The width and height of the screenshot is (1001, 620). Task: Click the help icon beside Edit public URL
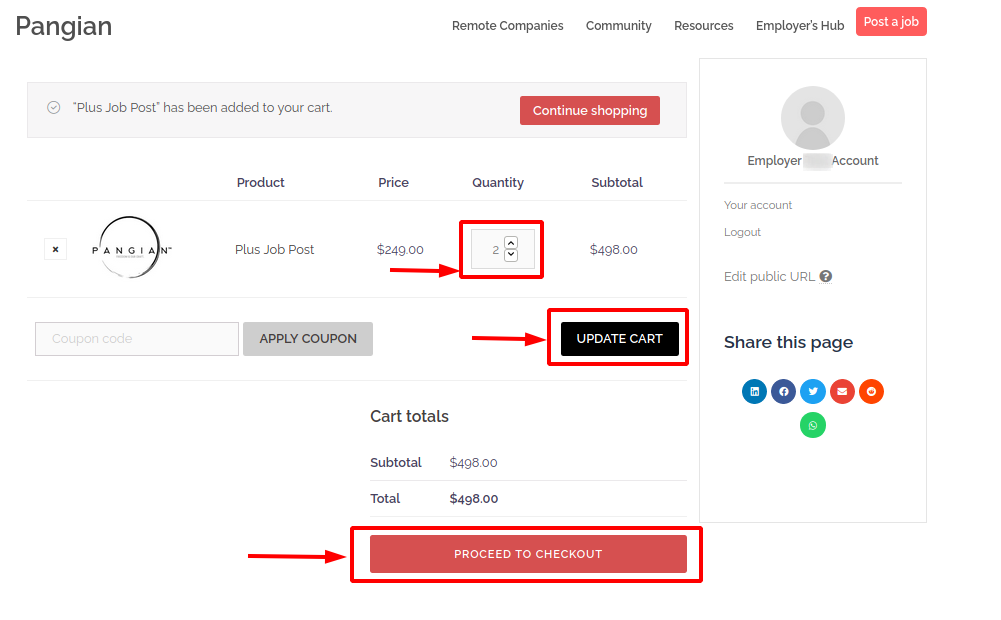click(x=825, y=276)
